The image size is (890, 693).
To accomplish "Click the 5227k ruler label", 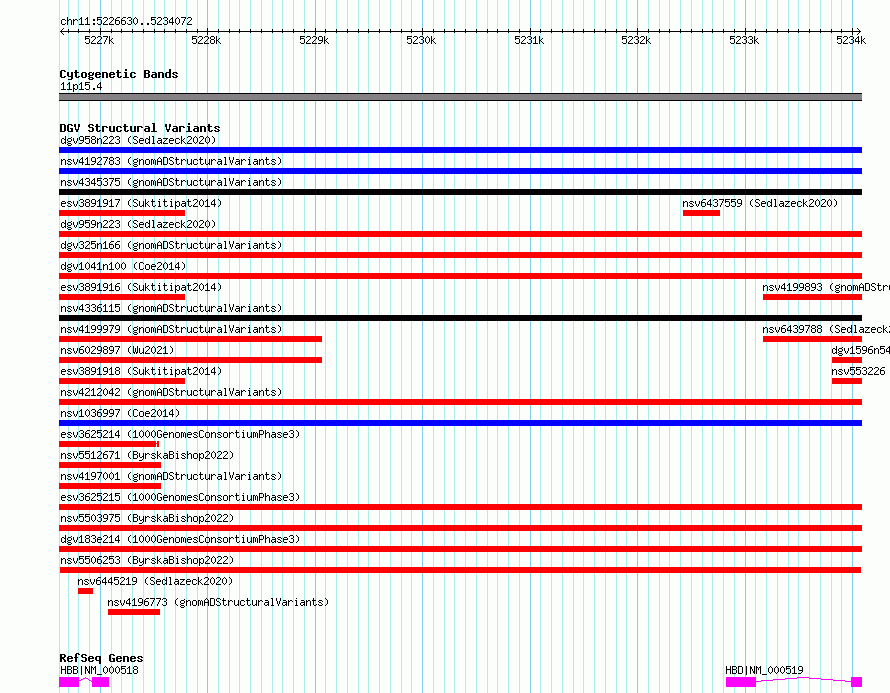I will click(99, 40).
